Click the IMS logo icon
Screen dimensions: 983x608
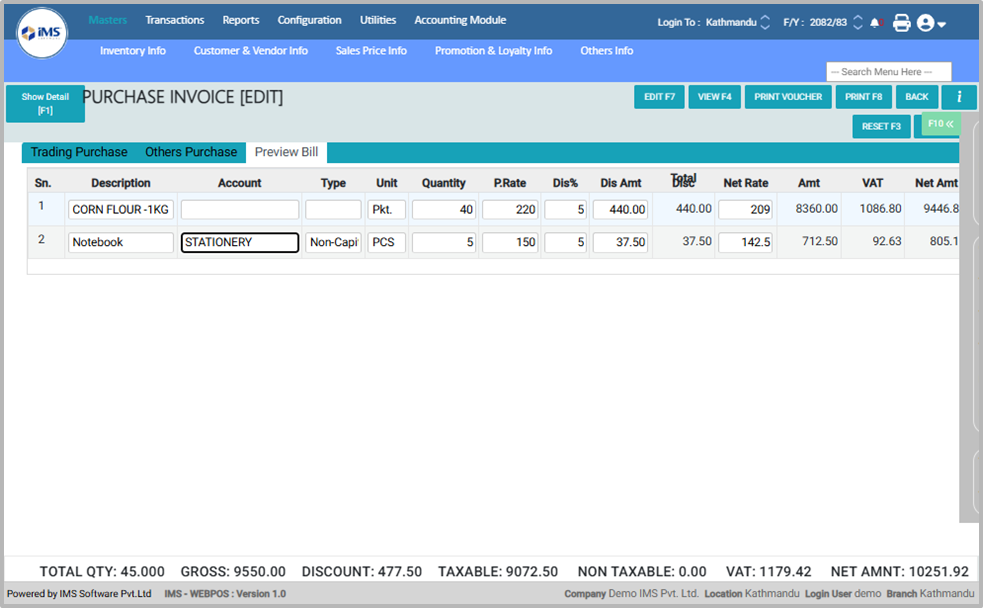coord(42,33)
